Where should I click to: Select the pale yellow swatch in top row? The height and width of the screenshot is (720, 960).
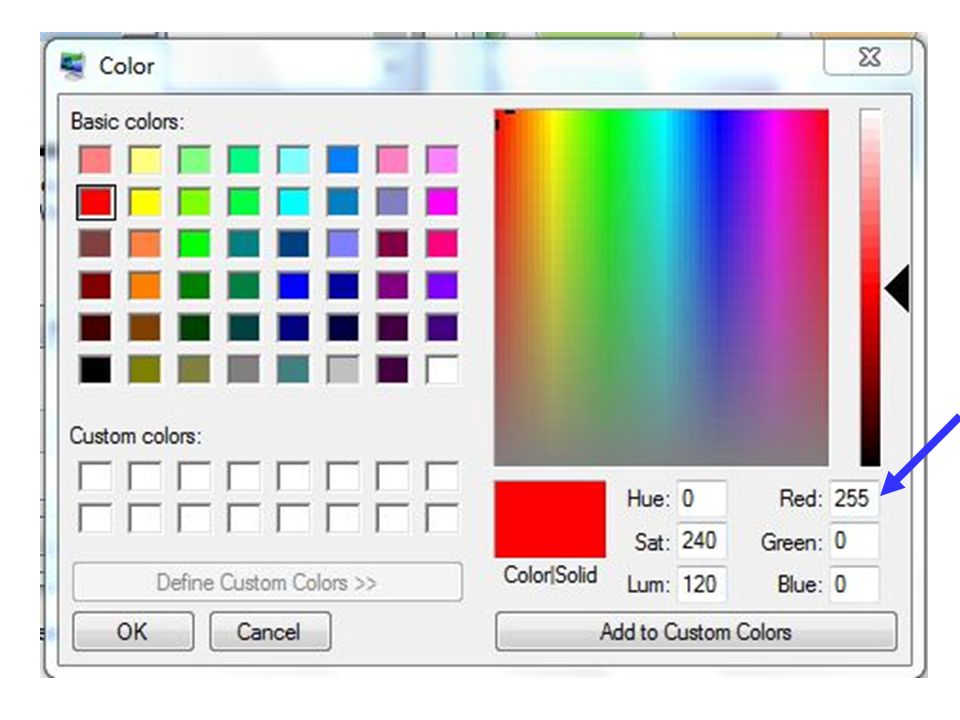coord(145,160)
